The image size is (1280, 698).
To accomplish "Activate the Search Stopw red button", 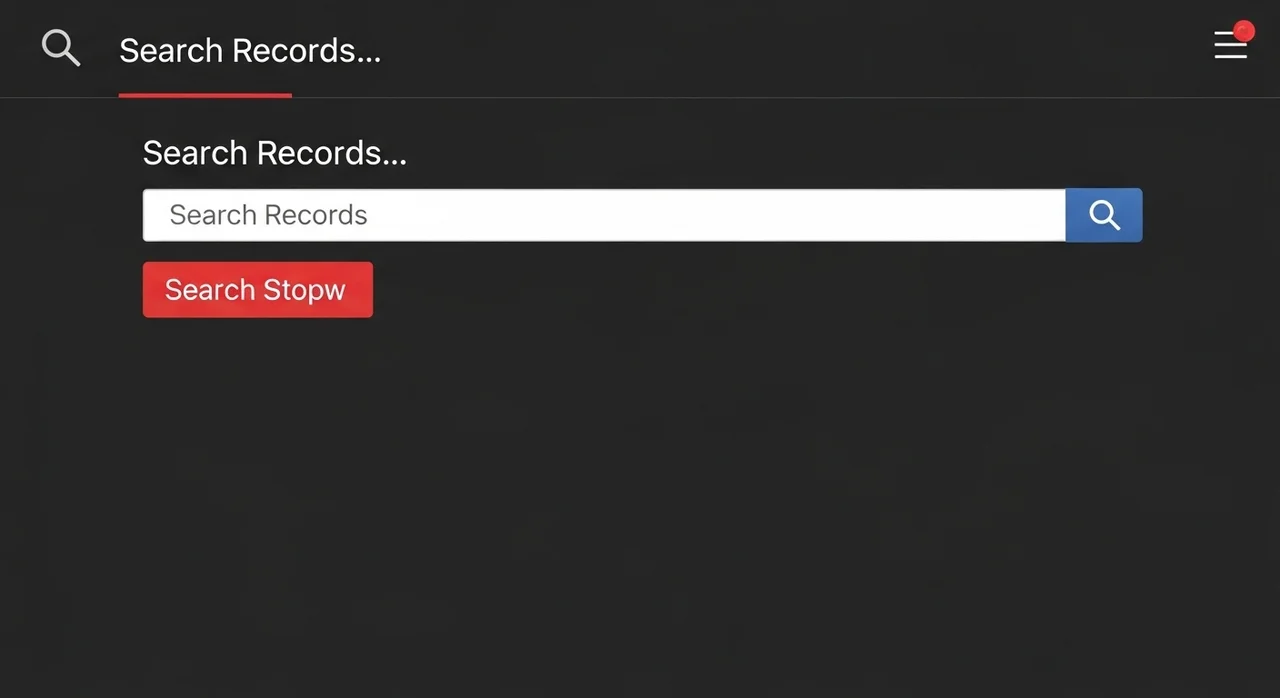I will click(x=258, y=290).
